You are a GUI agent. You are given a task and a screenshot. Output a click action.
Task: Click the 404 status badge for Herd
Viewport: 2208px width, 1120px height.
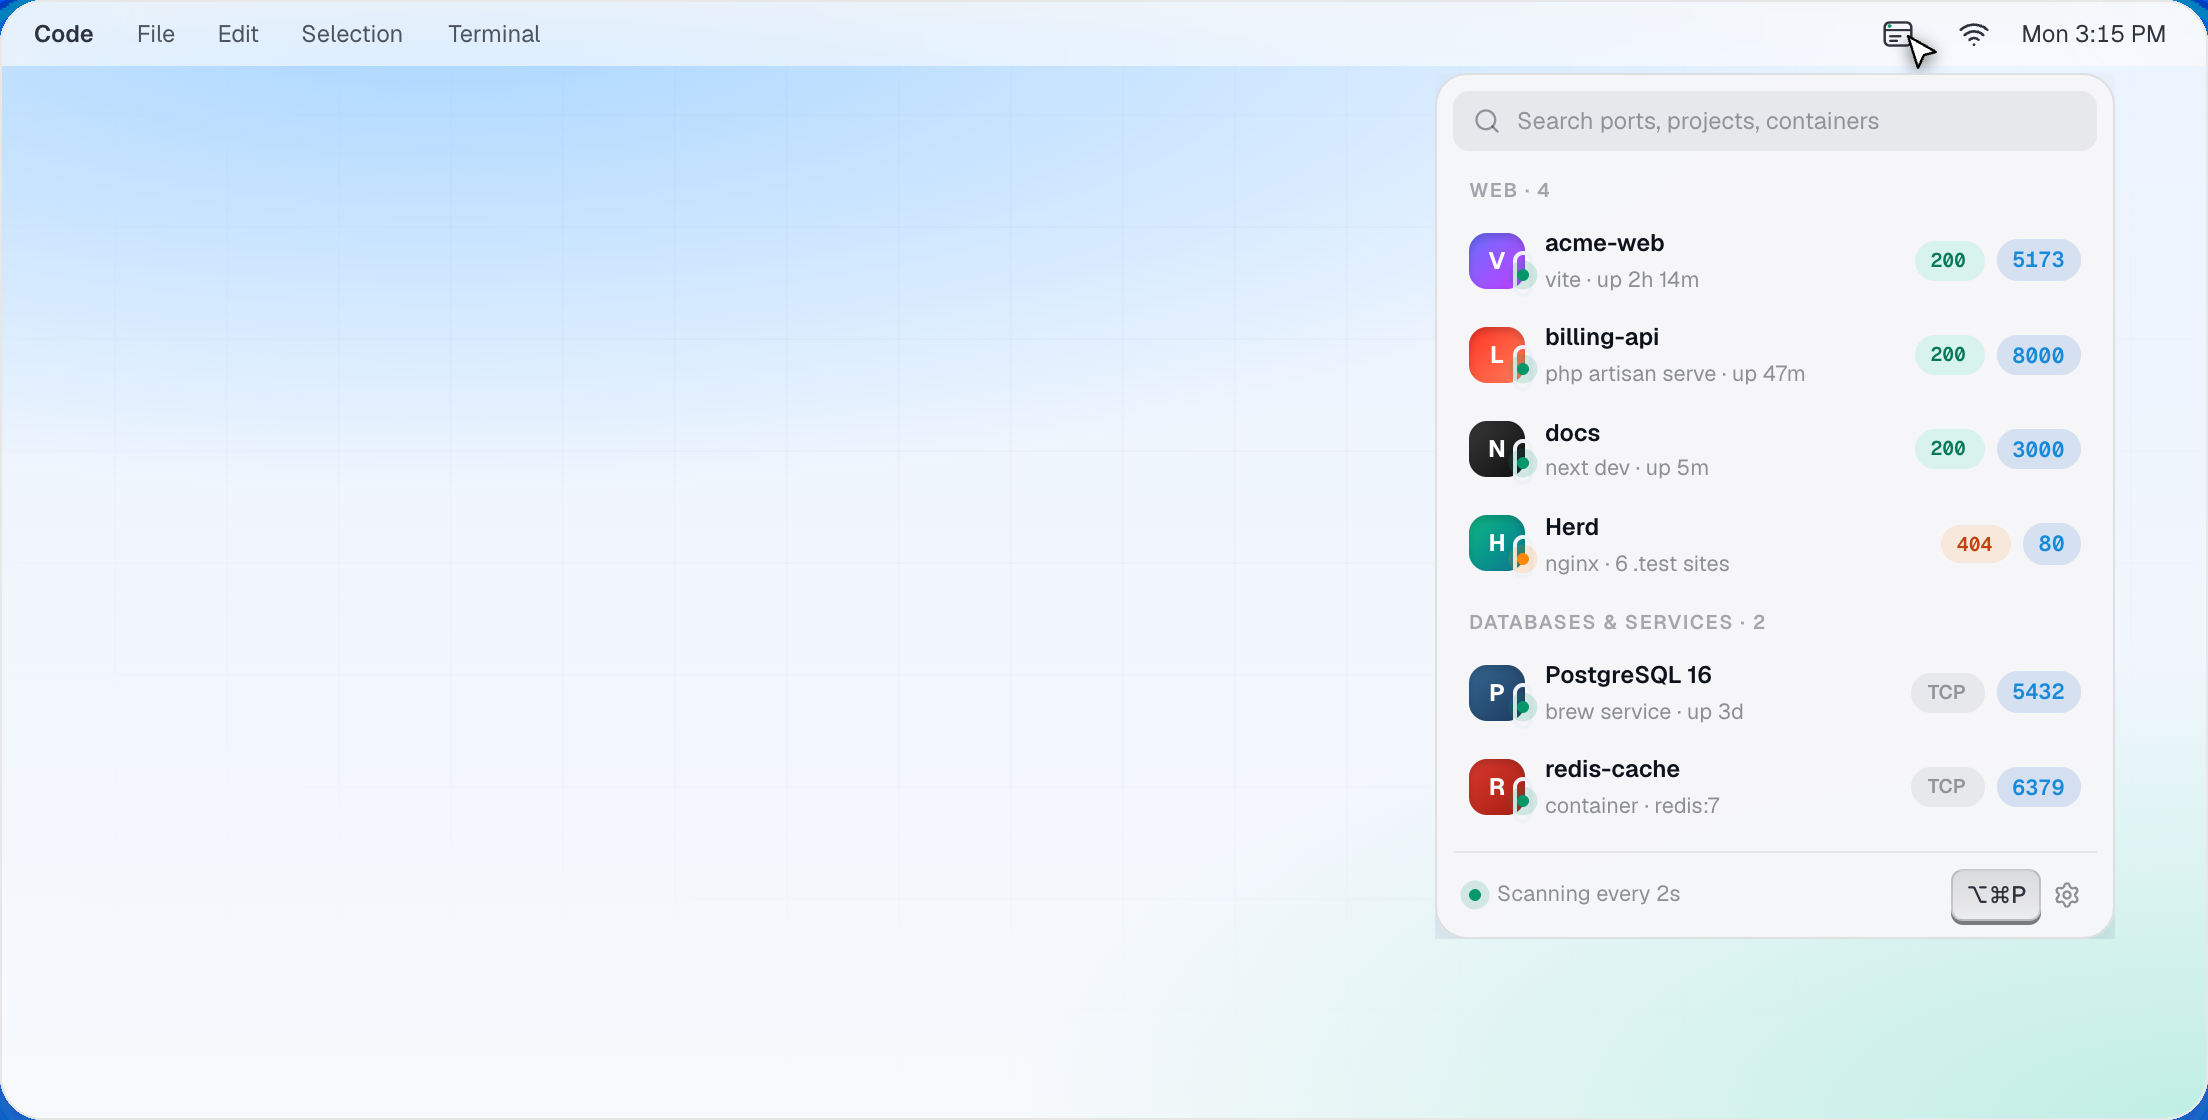click(x=1975, y=543)
